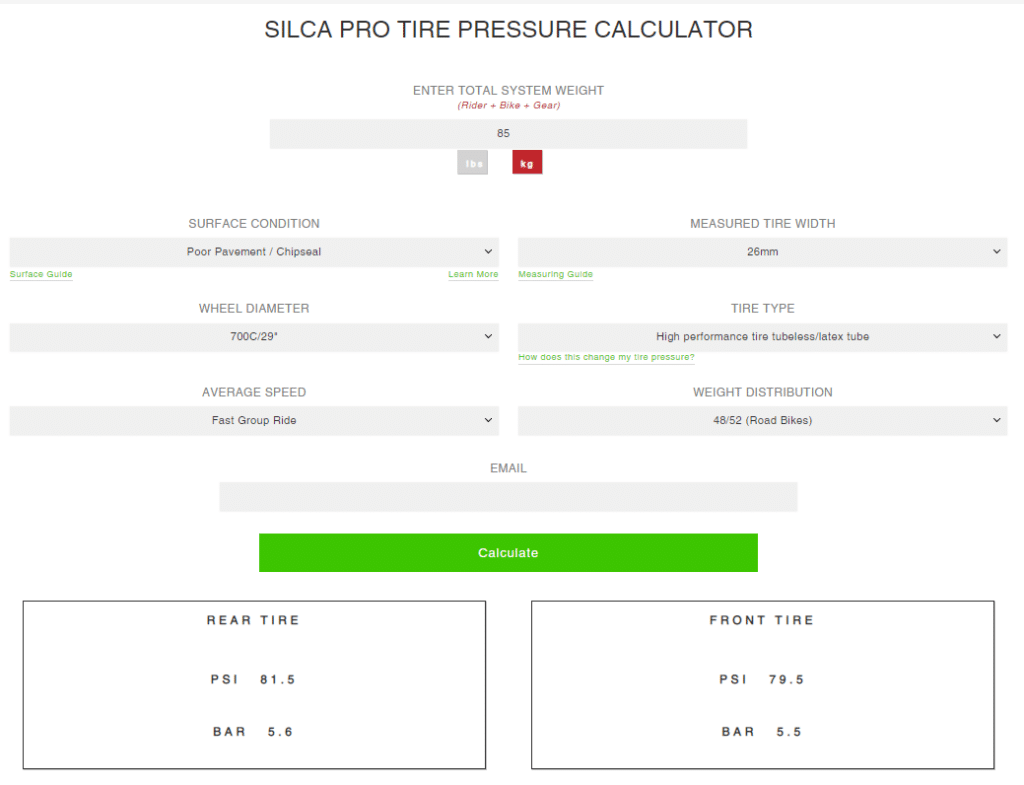Image resolution: width=1024 pixels, height=785 pixels.
Task: Open the Surface Guide link
Action: 41,274
